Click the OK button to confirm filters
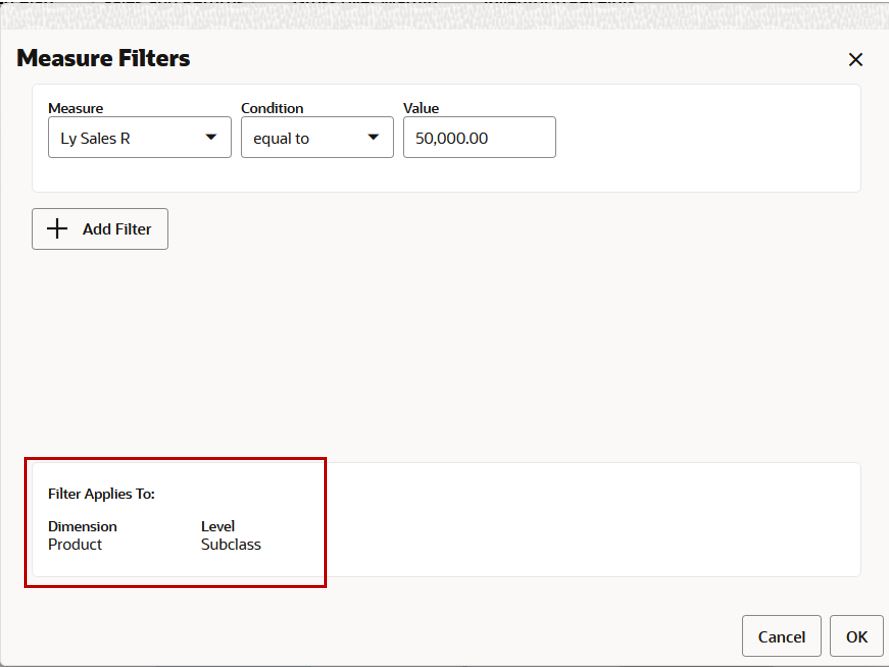The image size is (889, 667). tap(858, 636)
